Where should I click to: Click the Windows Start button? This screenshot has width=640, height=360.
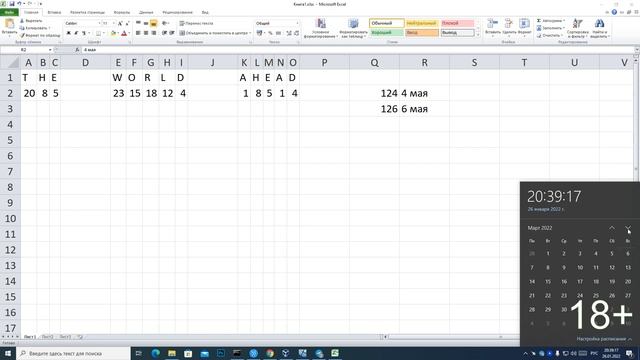(x=8, y=353)
